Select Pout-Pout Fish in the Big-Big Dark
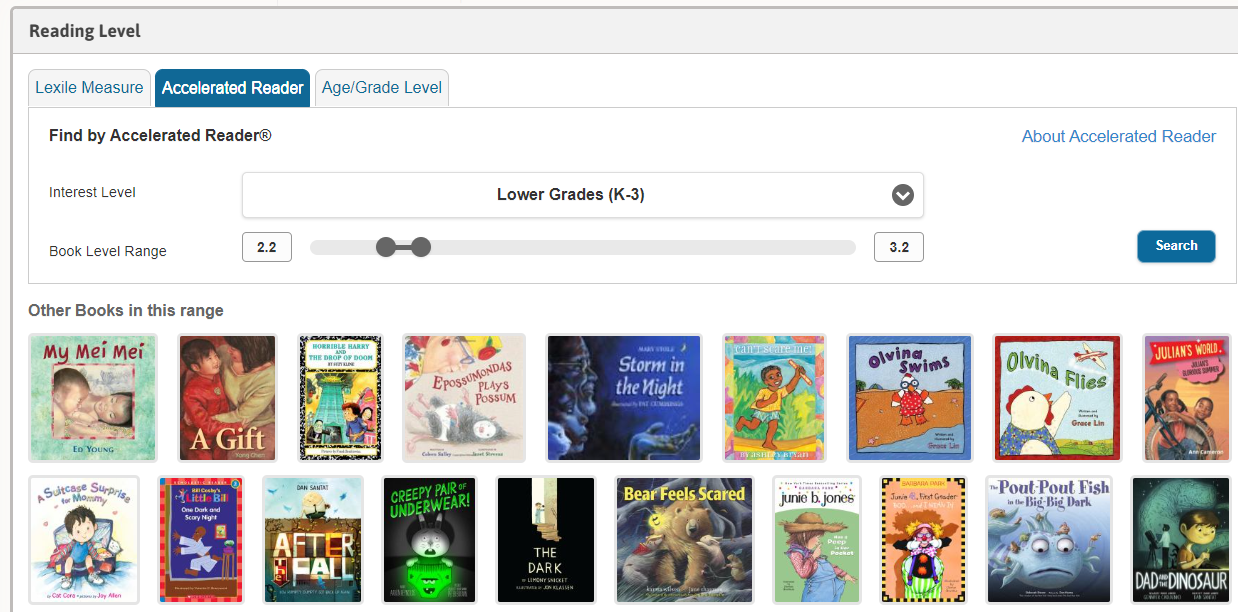This screenshot has width=1238, height=612. [x=1049, y=540]
